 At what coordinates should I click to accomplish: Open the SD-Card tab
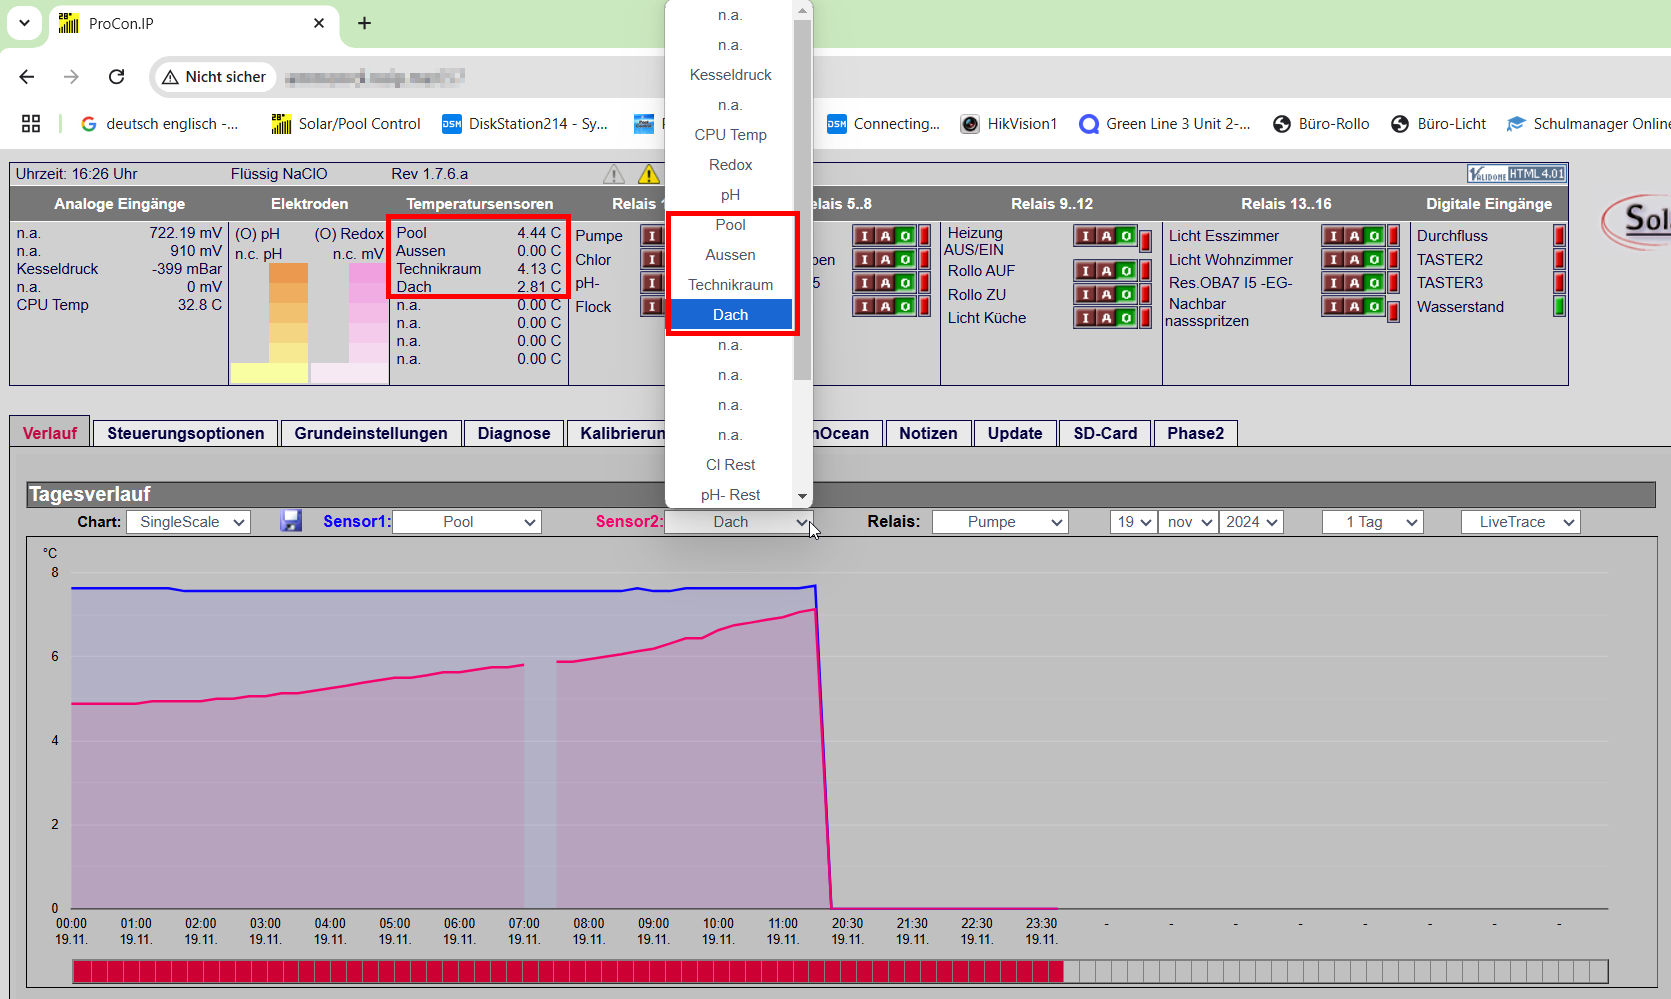click(1105, 433)
